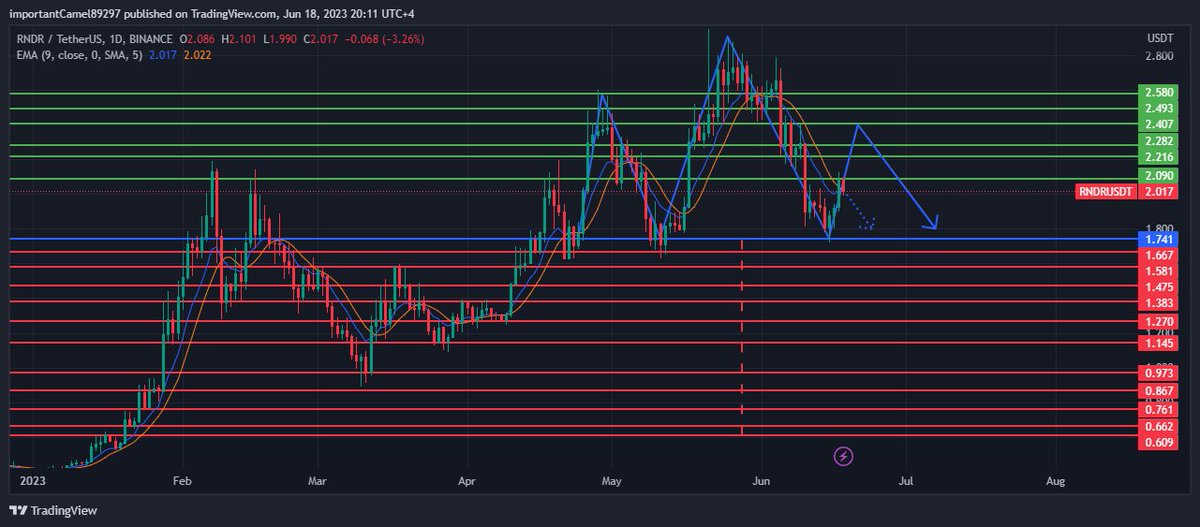Select the red 1.270 price level label
The image size is (1200, 527).
click(1159, 322)
